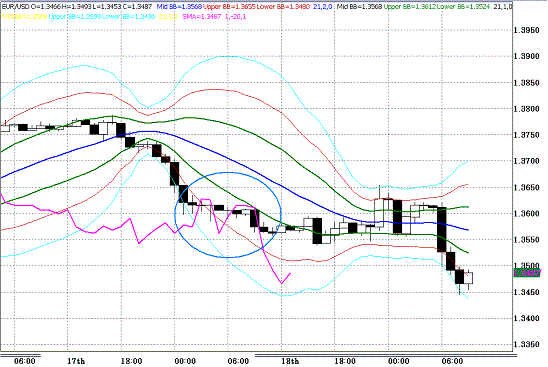
Task: Click the last 06:00 time axis label
Action: coord(452,361)
